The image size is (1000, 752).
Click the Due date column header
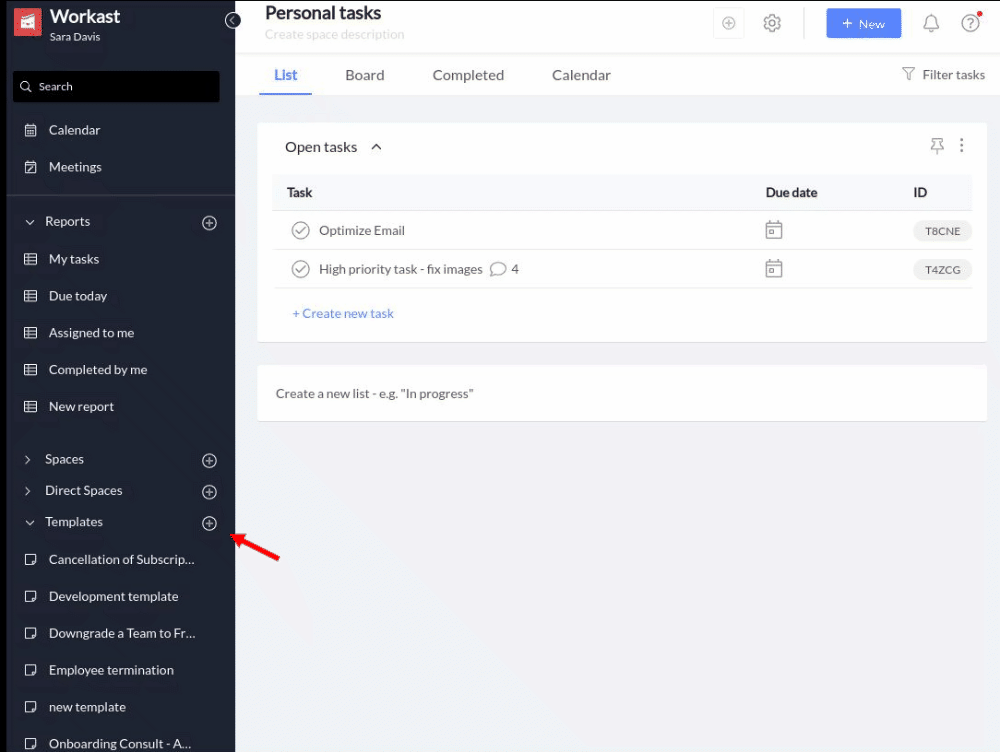click(x=791, y=193)
